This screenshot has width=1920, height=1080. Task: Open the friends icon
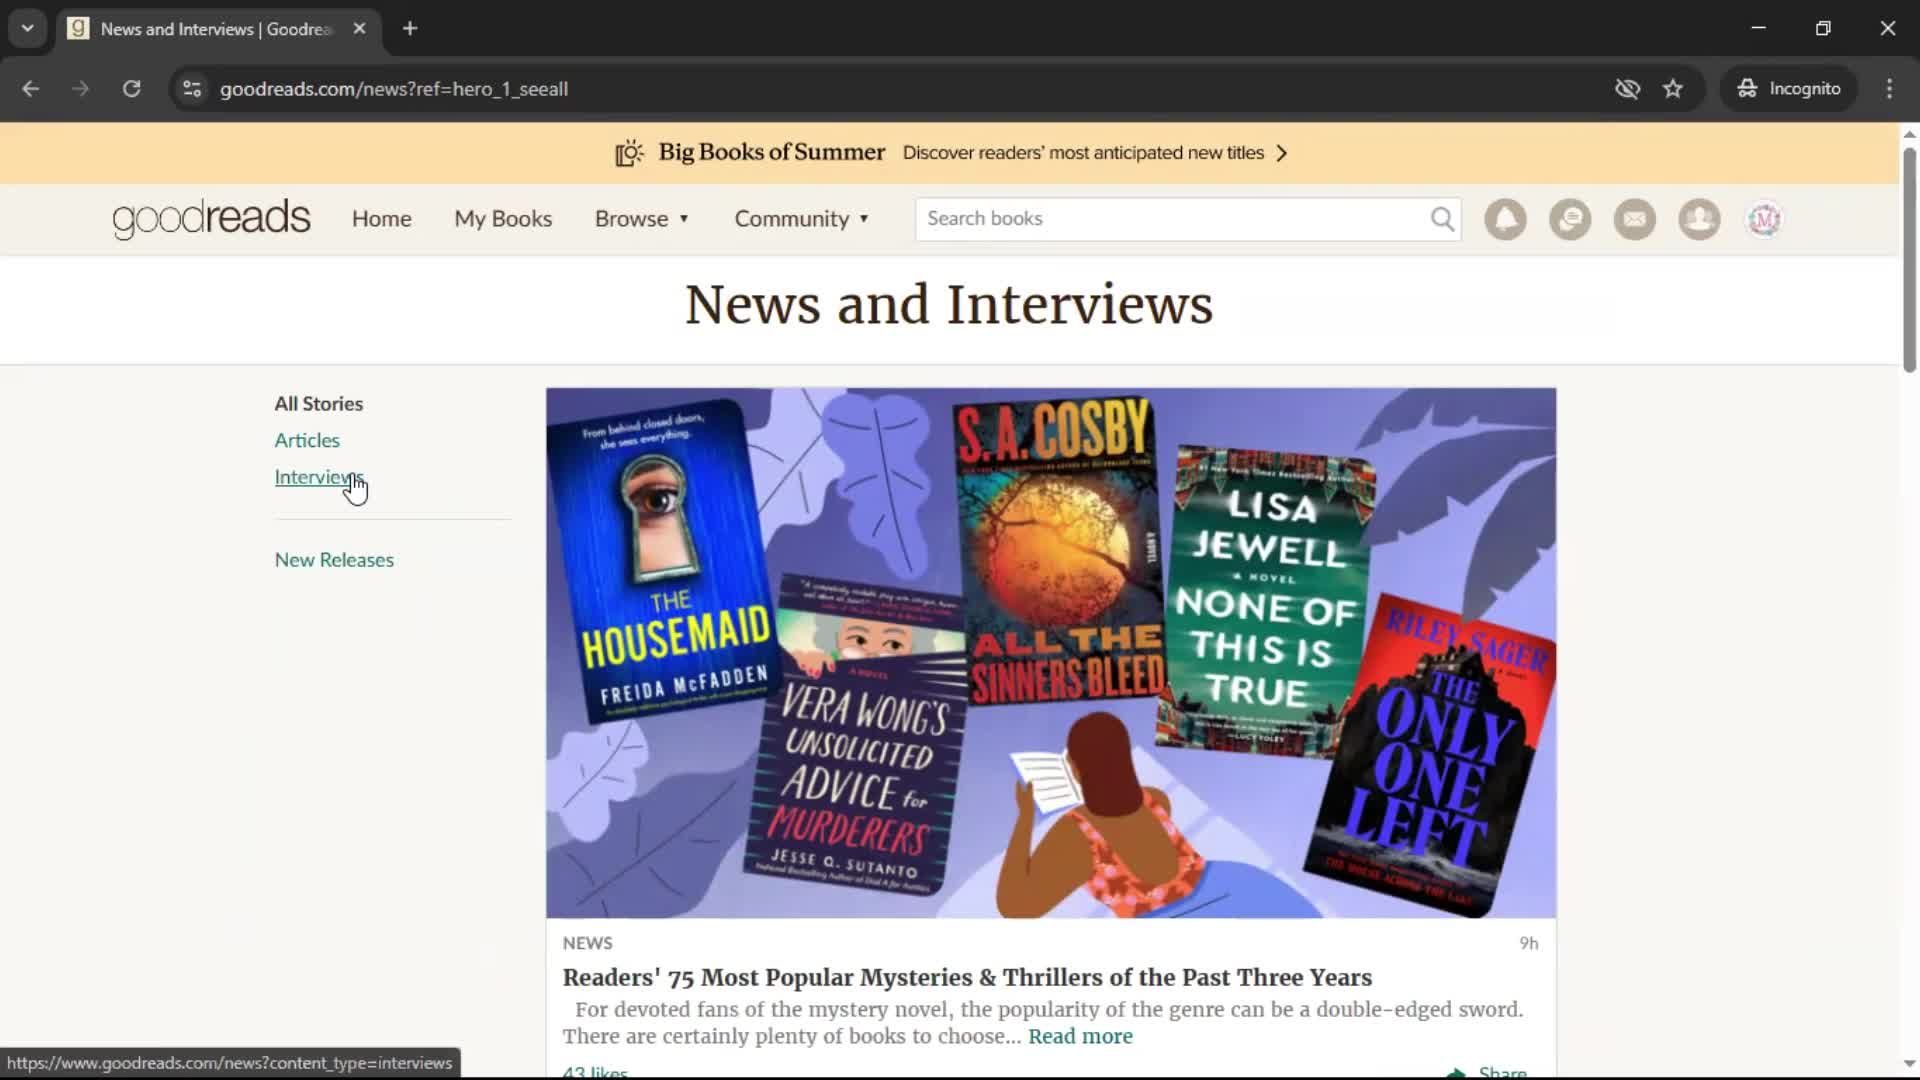[1699, 219]
